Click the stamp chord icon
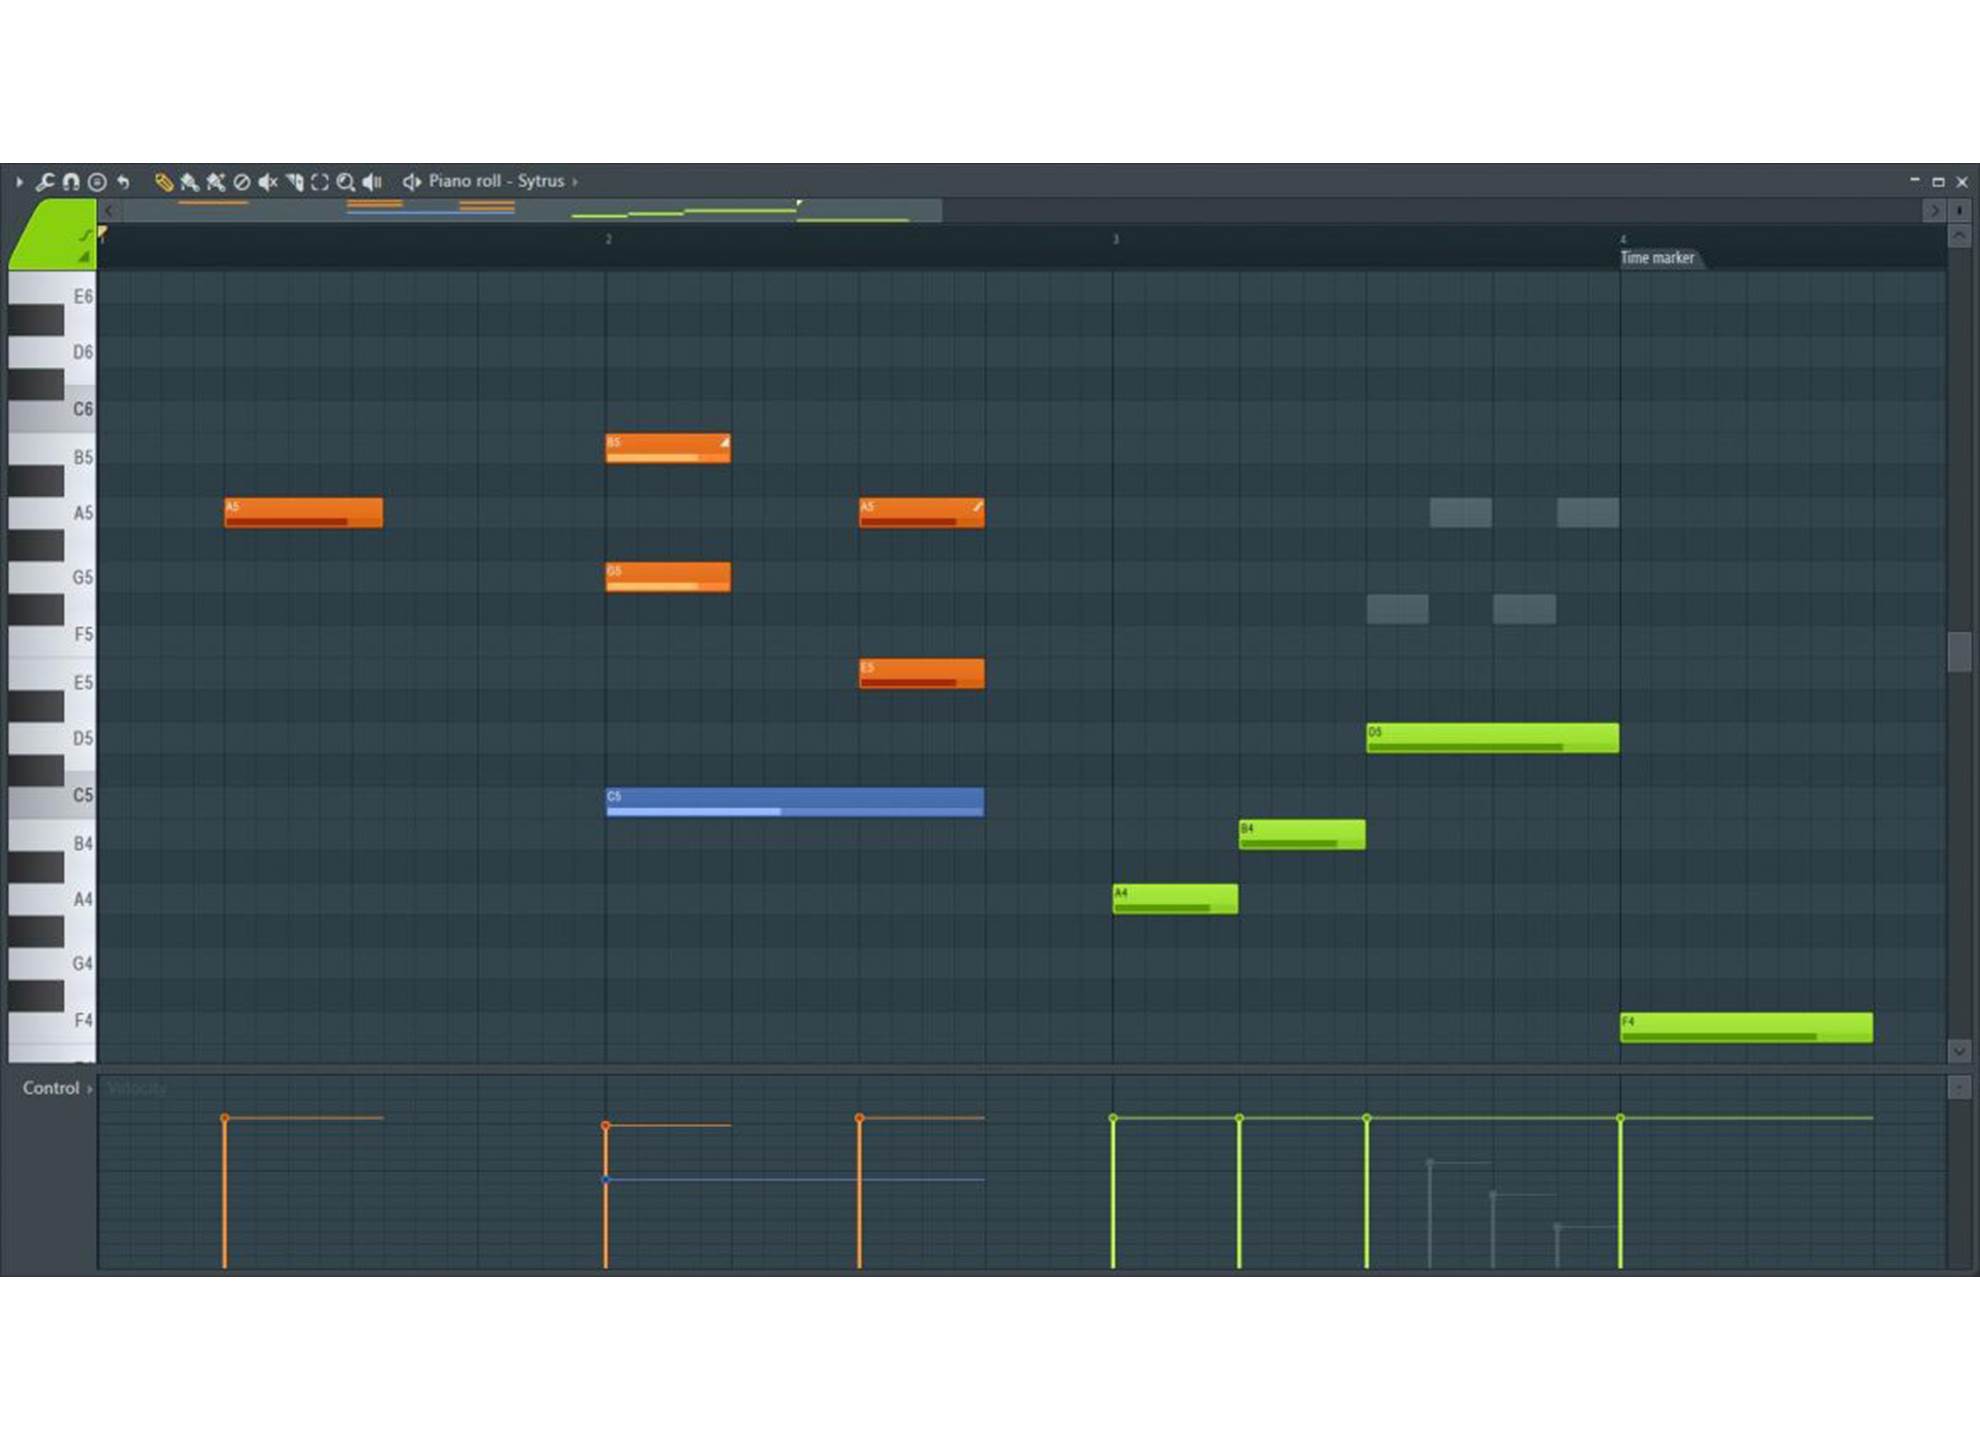 click(x=97, y=182)
